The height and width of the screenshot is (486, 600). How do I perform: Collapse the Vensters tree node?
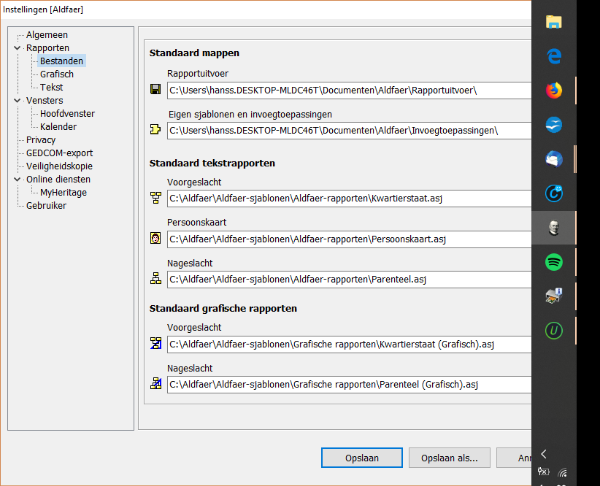coord(17,100)
